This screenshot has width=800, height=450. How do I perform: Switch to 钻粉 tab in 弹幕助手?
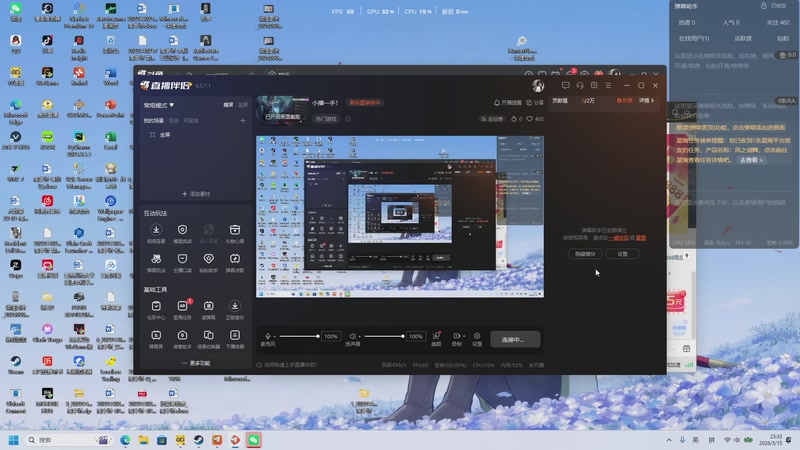click(783, 39)
